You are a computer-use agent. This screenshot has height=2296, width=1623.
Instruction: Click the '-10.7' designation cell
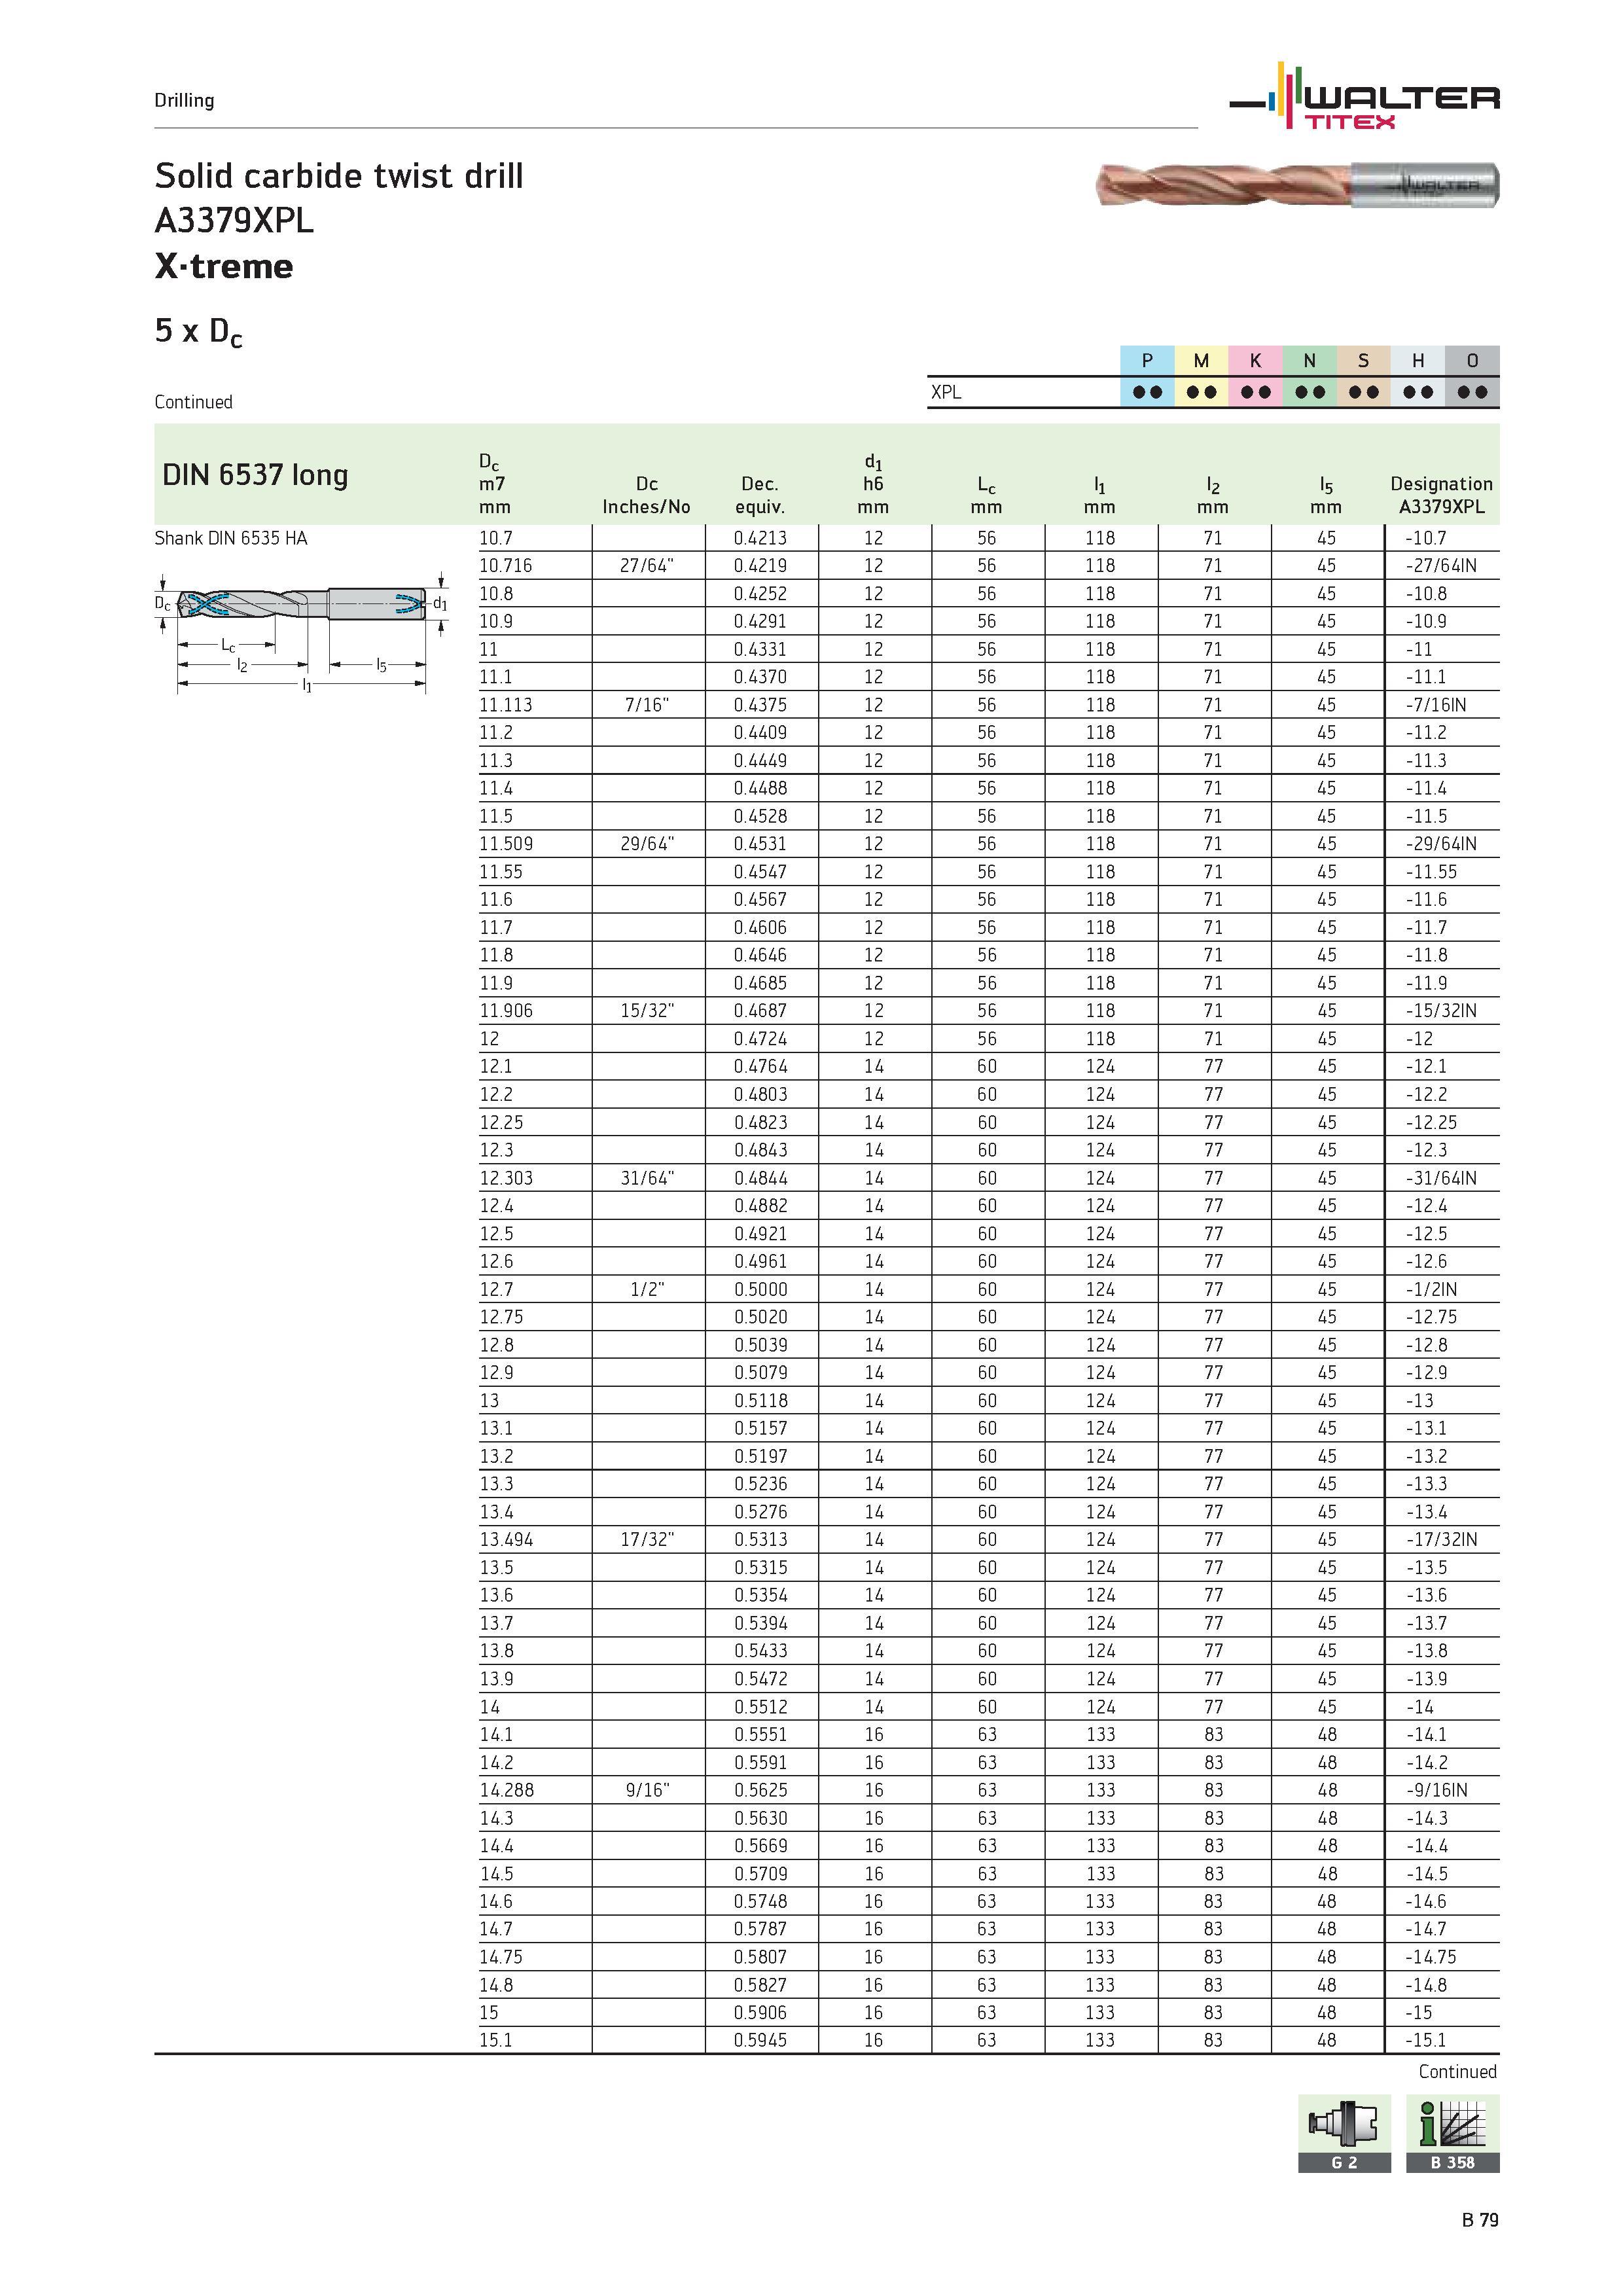1426,538
